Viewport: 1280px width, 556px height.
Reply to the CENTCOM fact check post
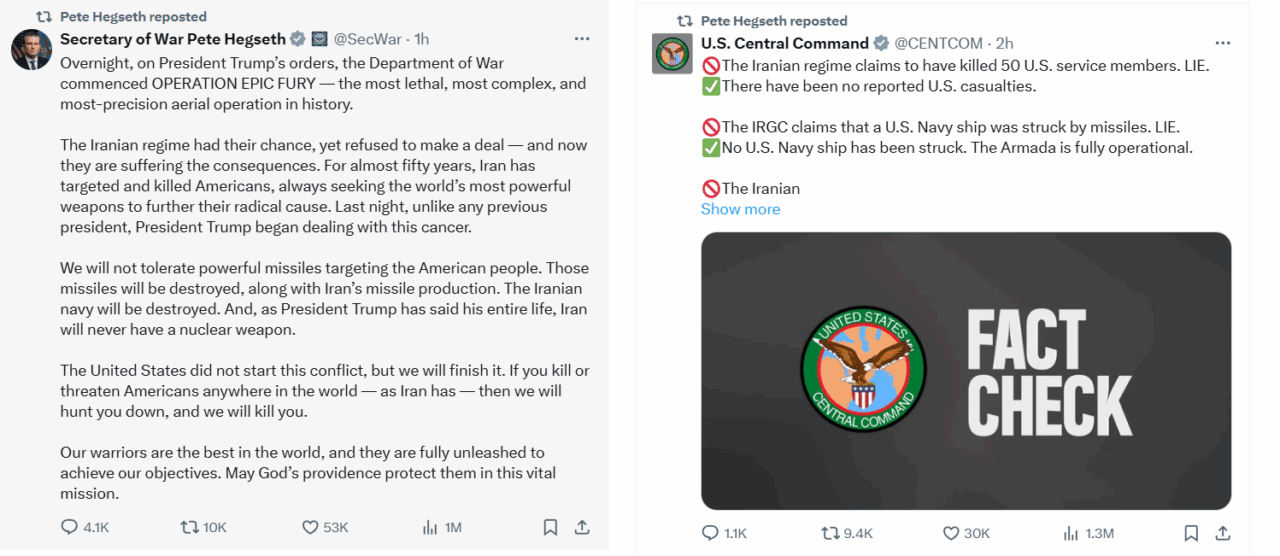pos(711,533)
